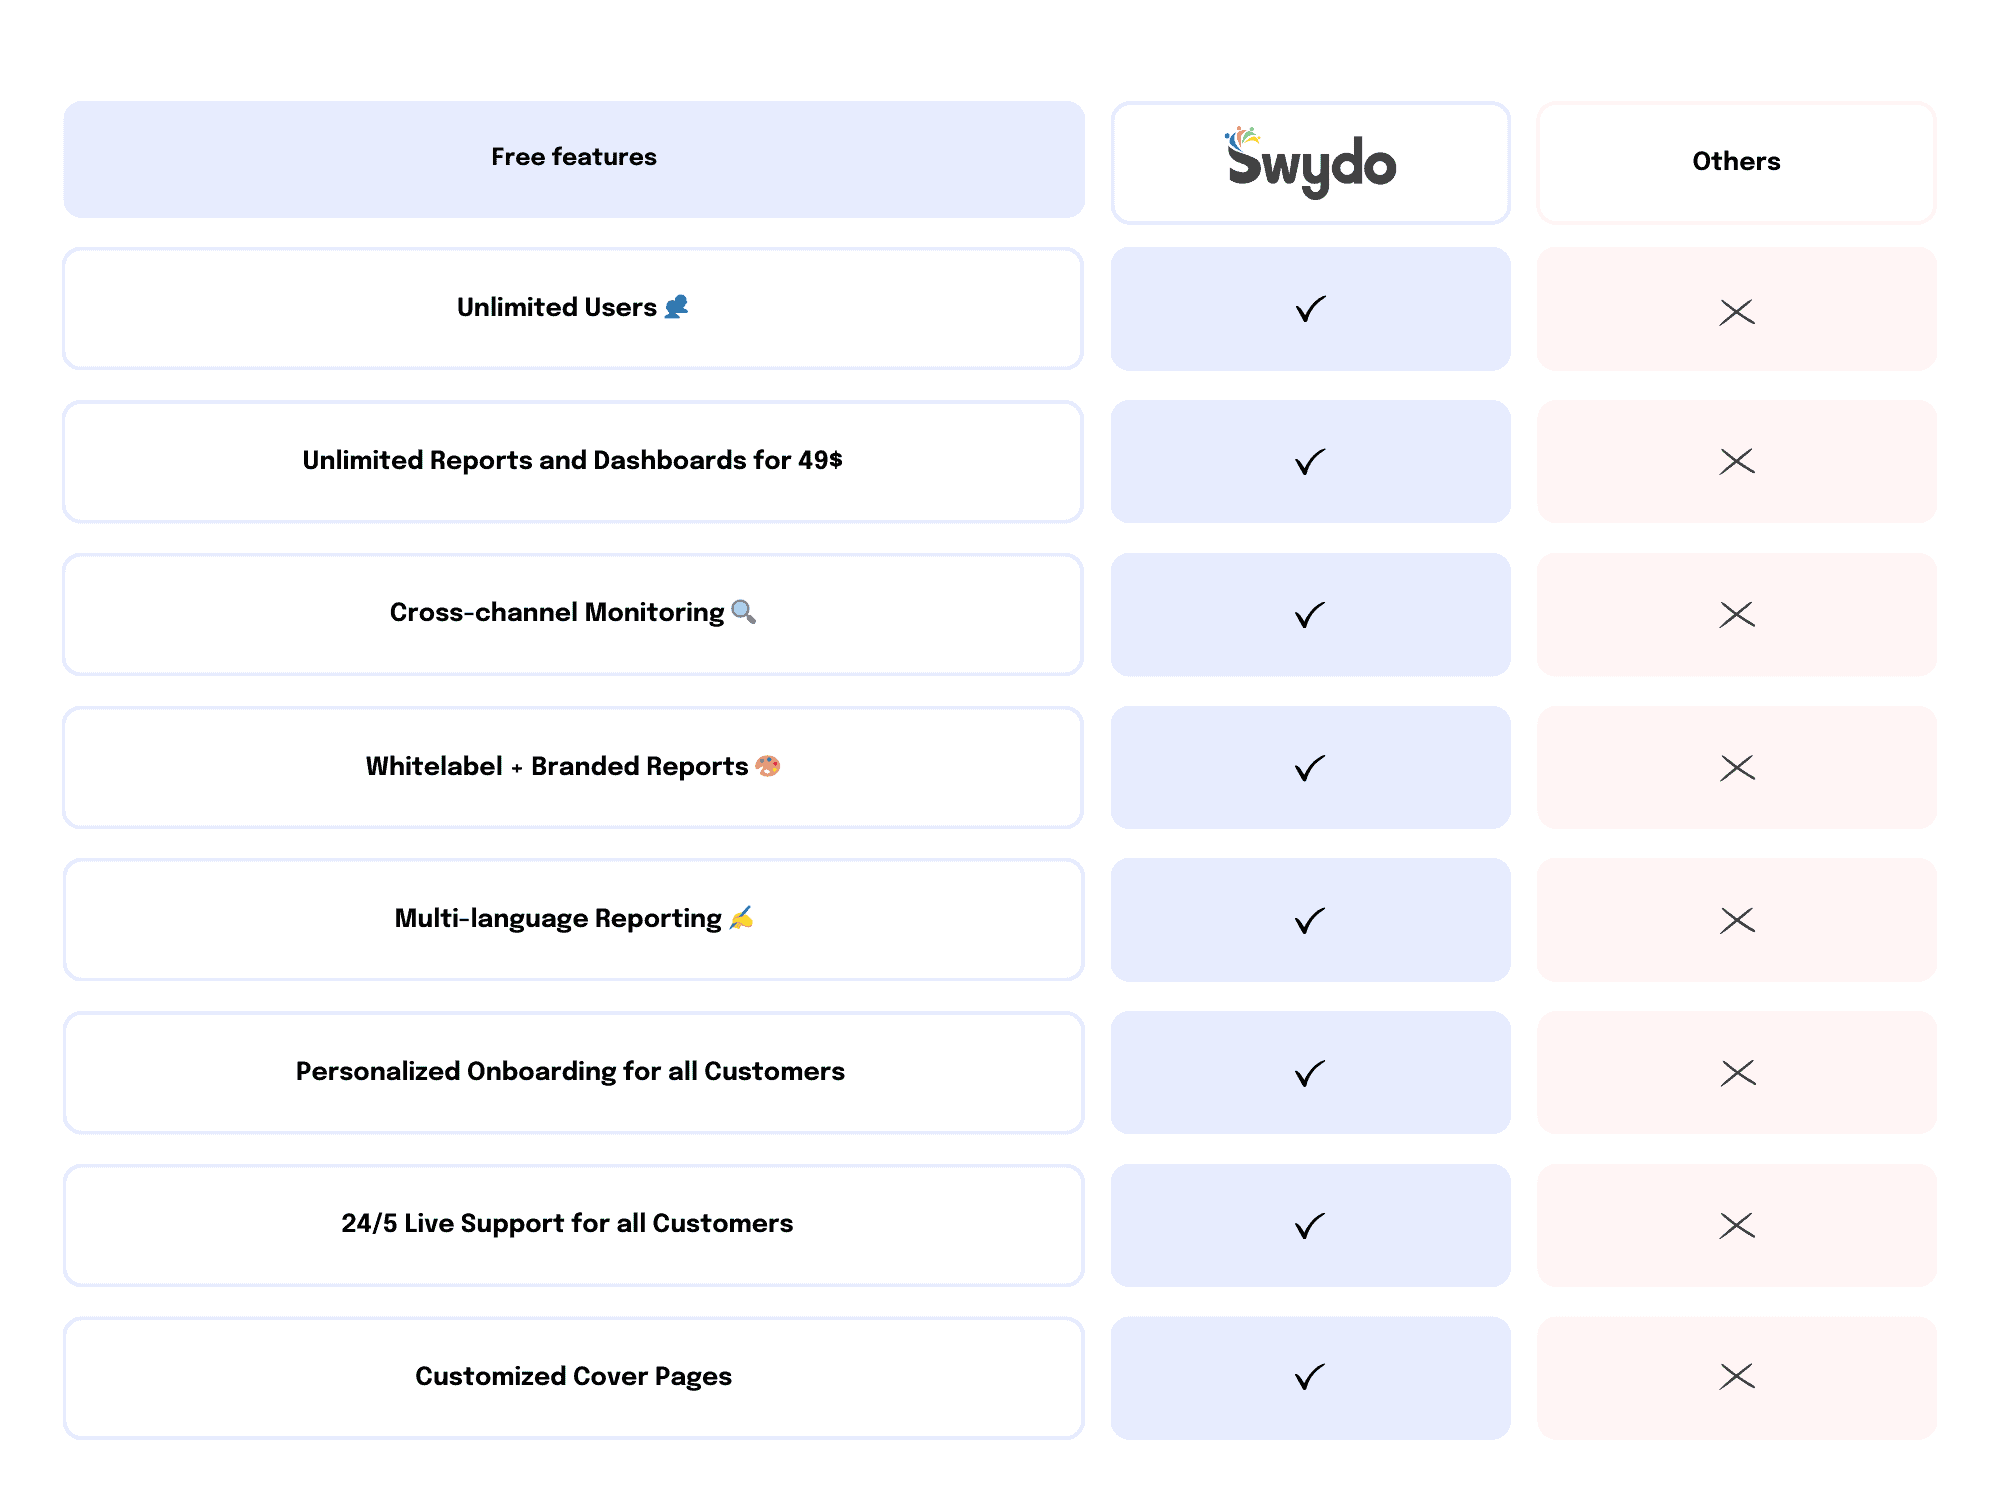2000x1500 pixels.
Task: Click the Customized Cover Pages feature row
Action: 573,1378
